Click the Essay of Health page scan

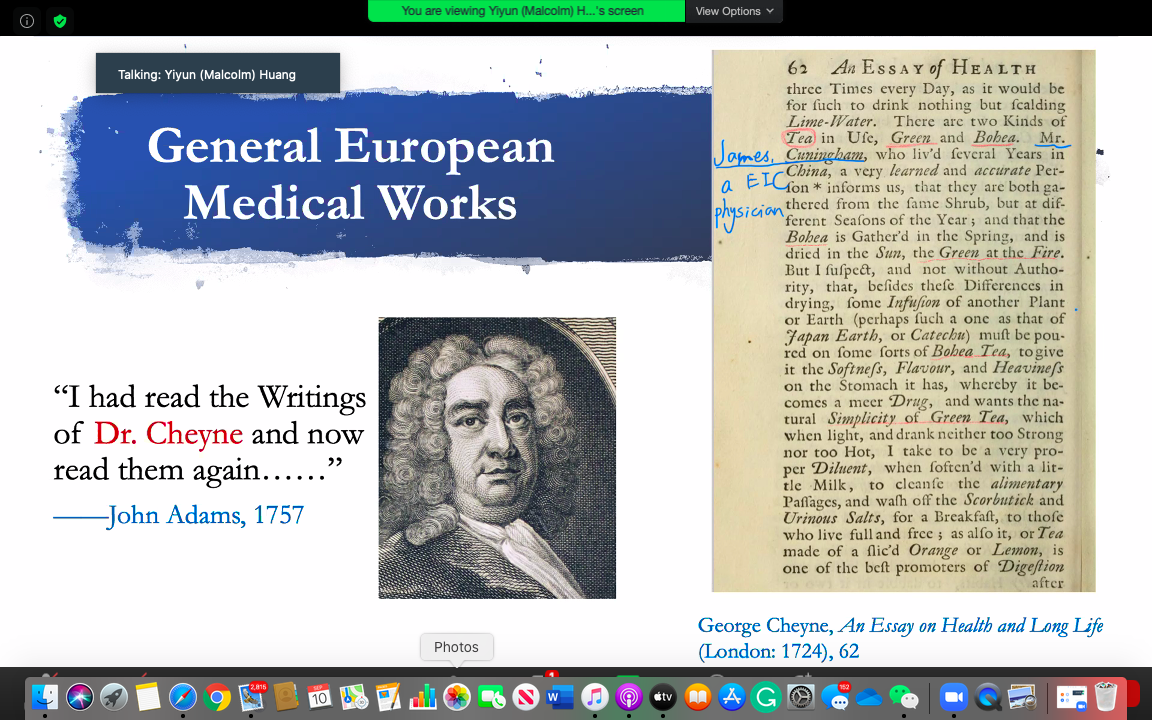(x=903, y=321)
